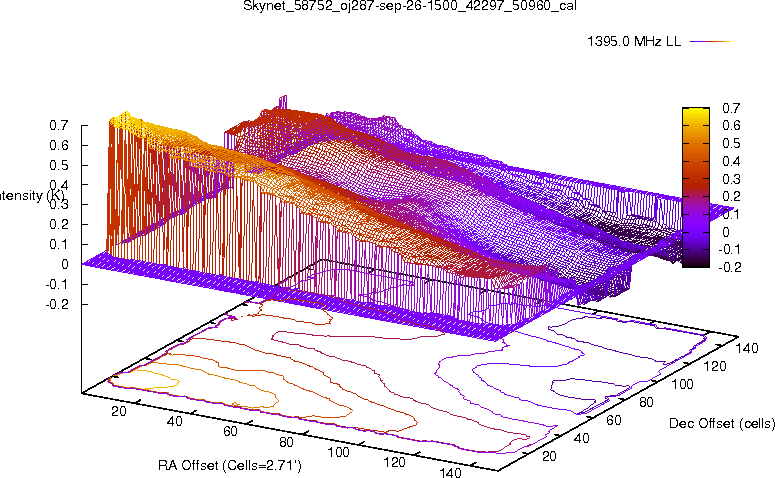This screenshot has width=775, height=478.
Task: Click the legend line sample beside 1395.0 MHz LL
Action: (710, 42)
